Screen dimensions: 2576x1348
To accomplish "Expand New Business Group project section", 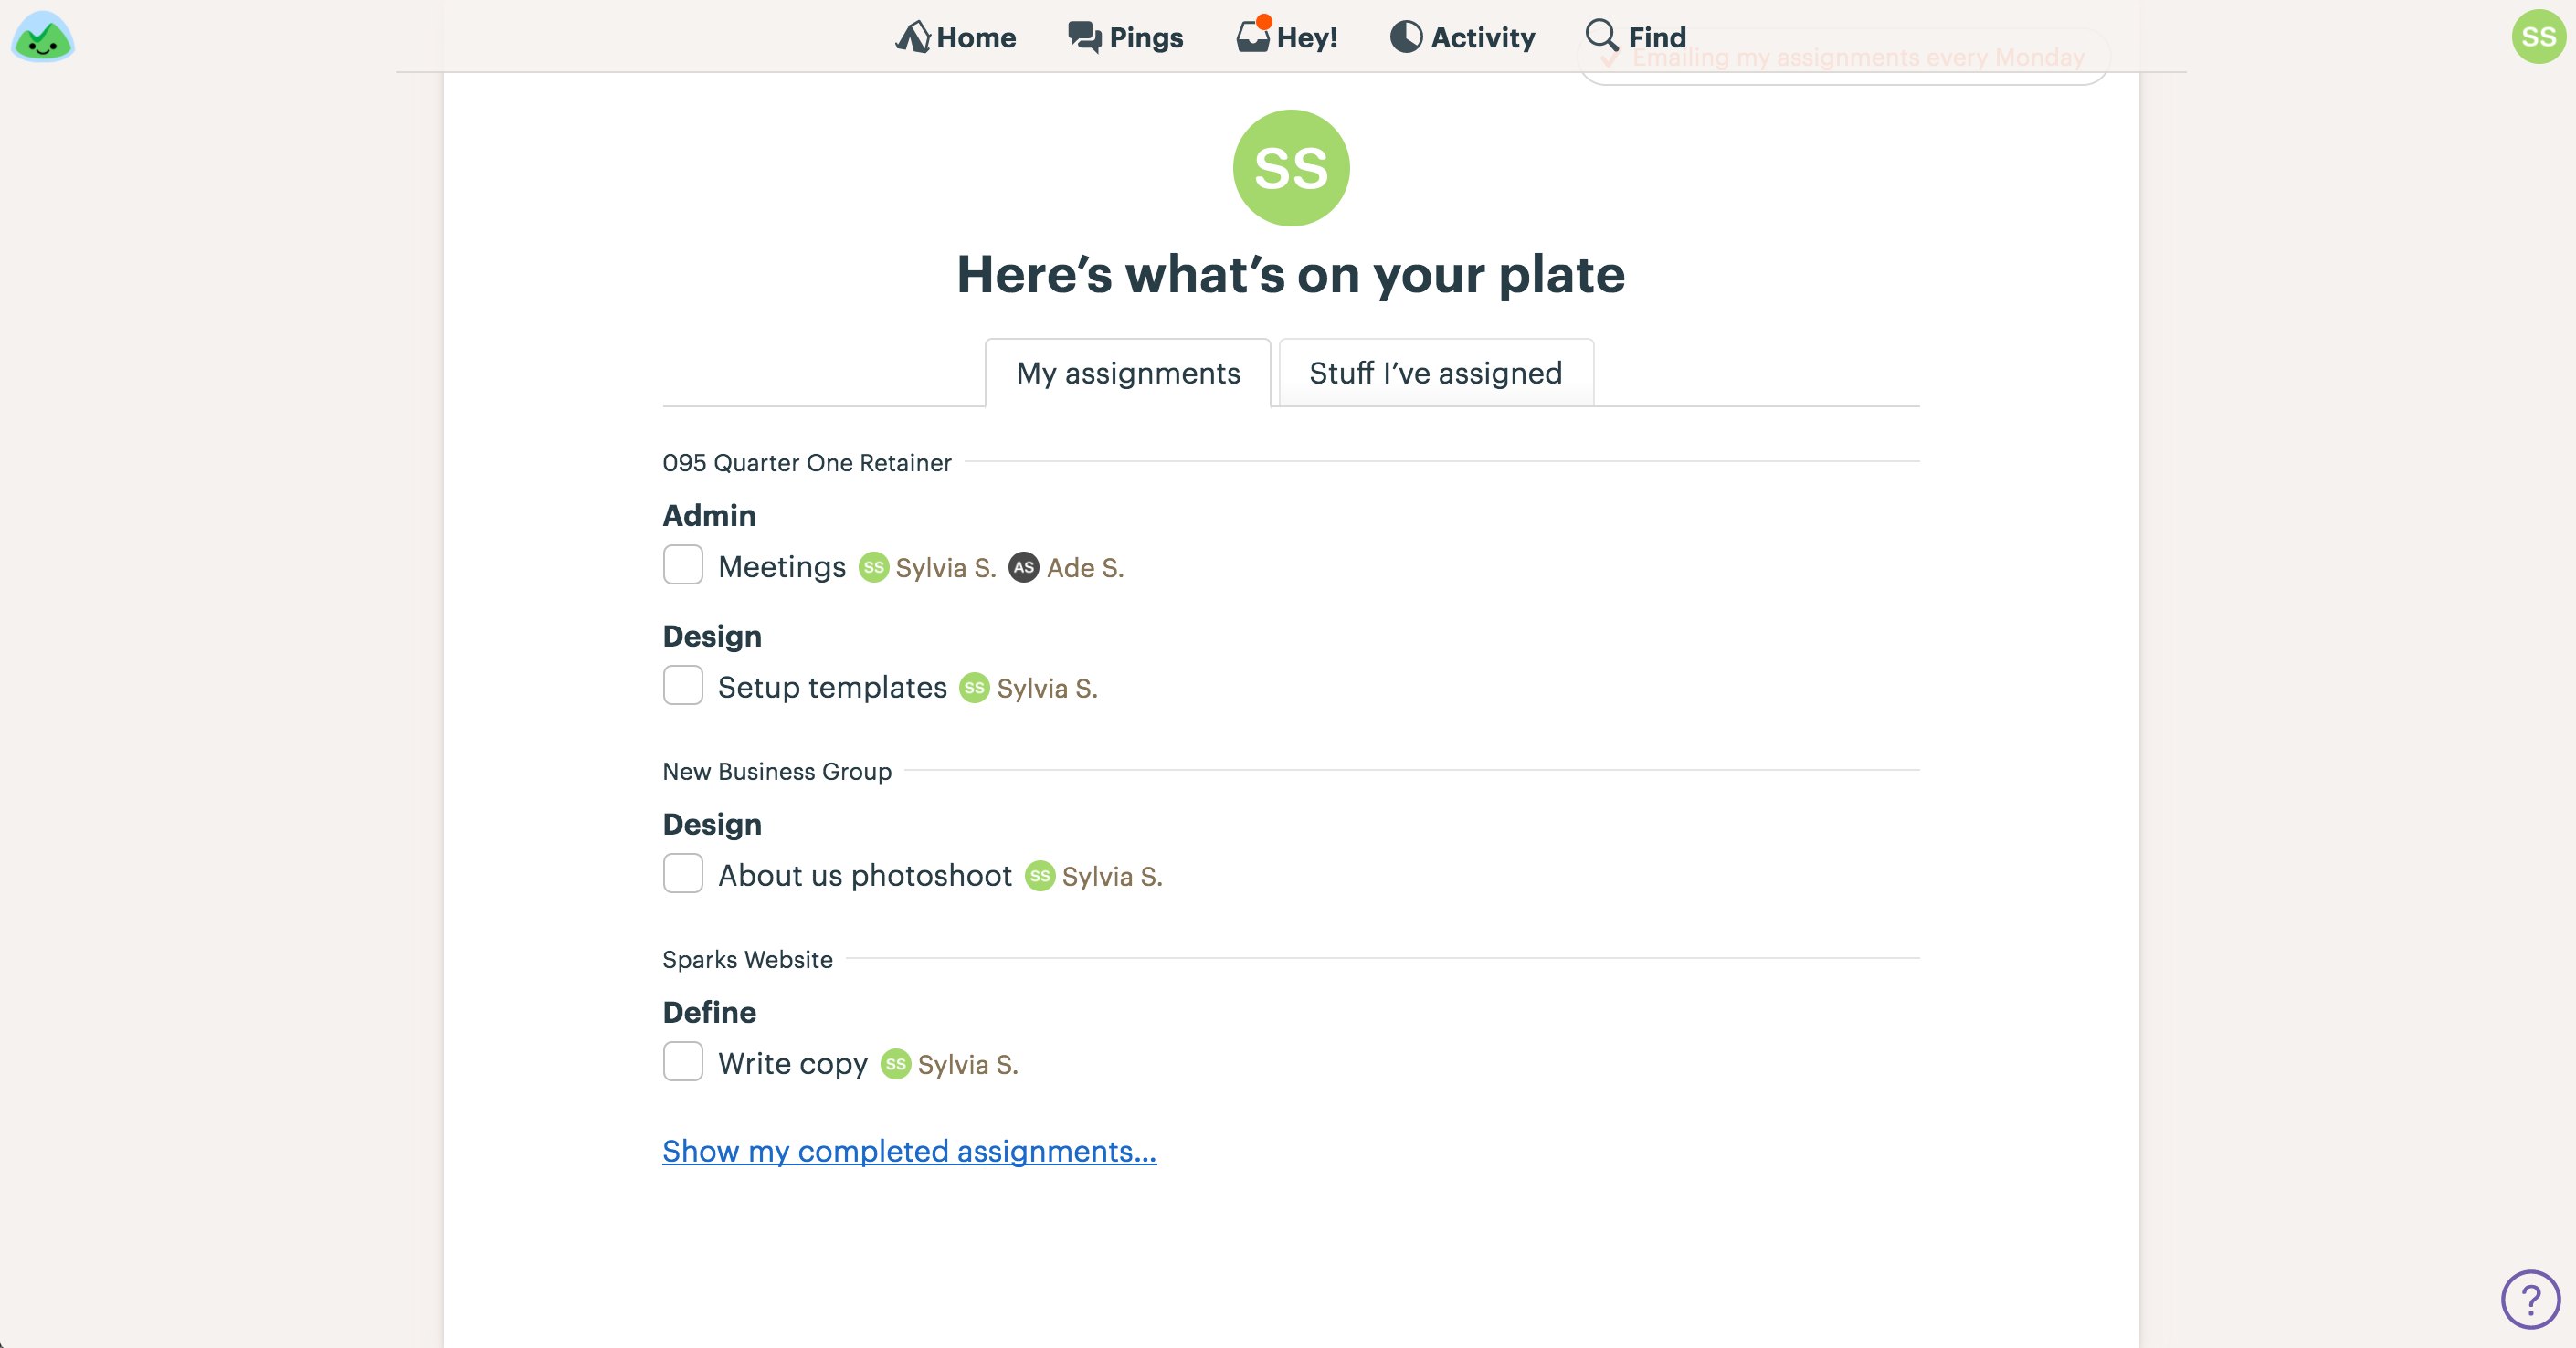I will pyautogui.click(x=778, y=770).
